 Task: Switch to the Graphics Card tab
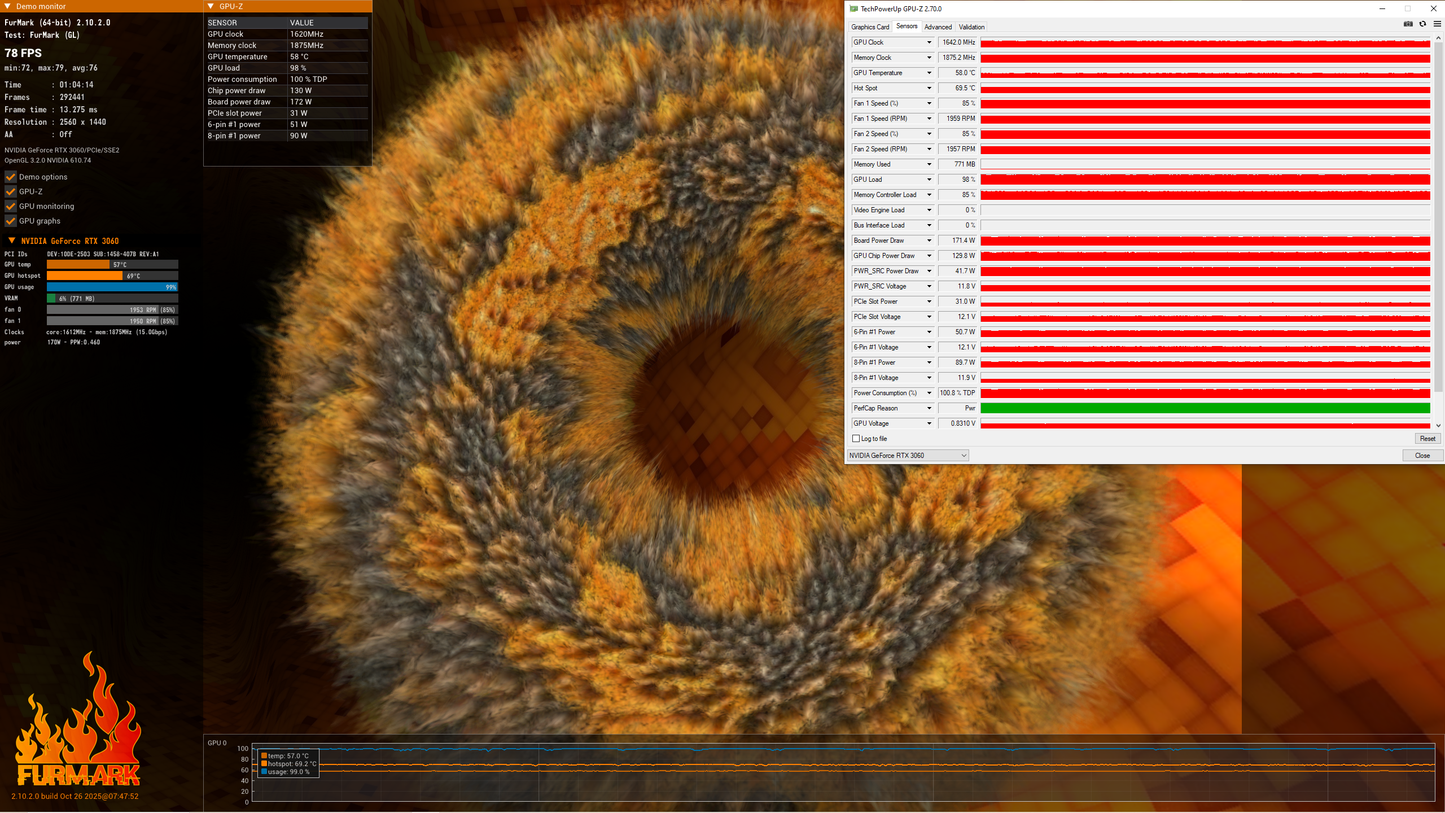point(870,27)
